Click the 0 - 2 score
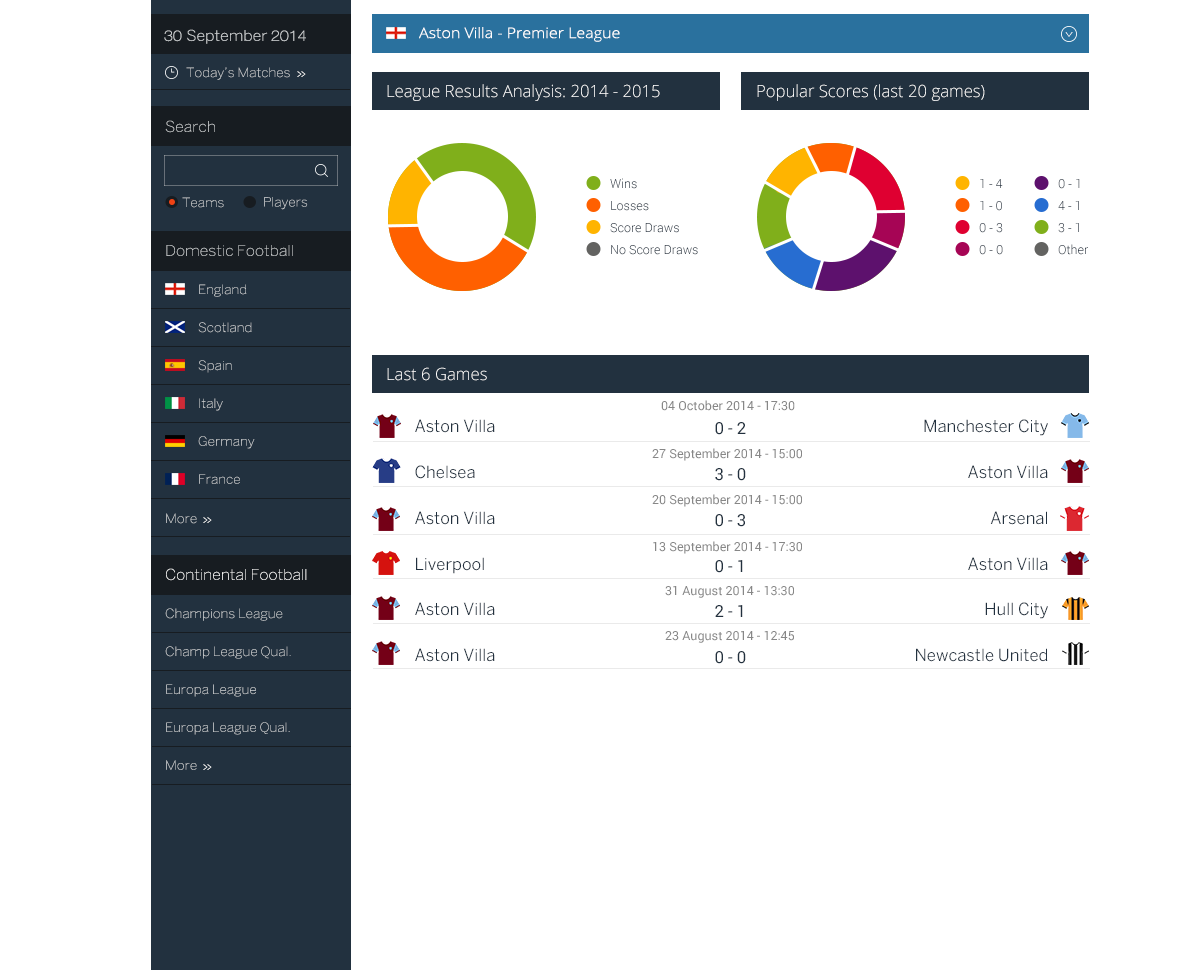This screenshot has width=1200, height=970. pyautogui.click(x=730, y=429)
